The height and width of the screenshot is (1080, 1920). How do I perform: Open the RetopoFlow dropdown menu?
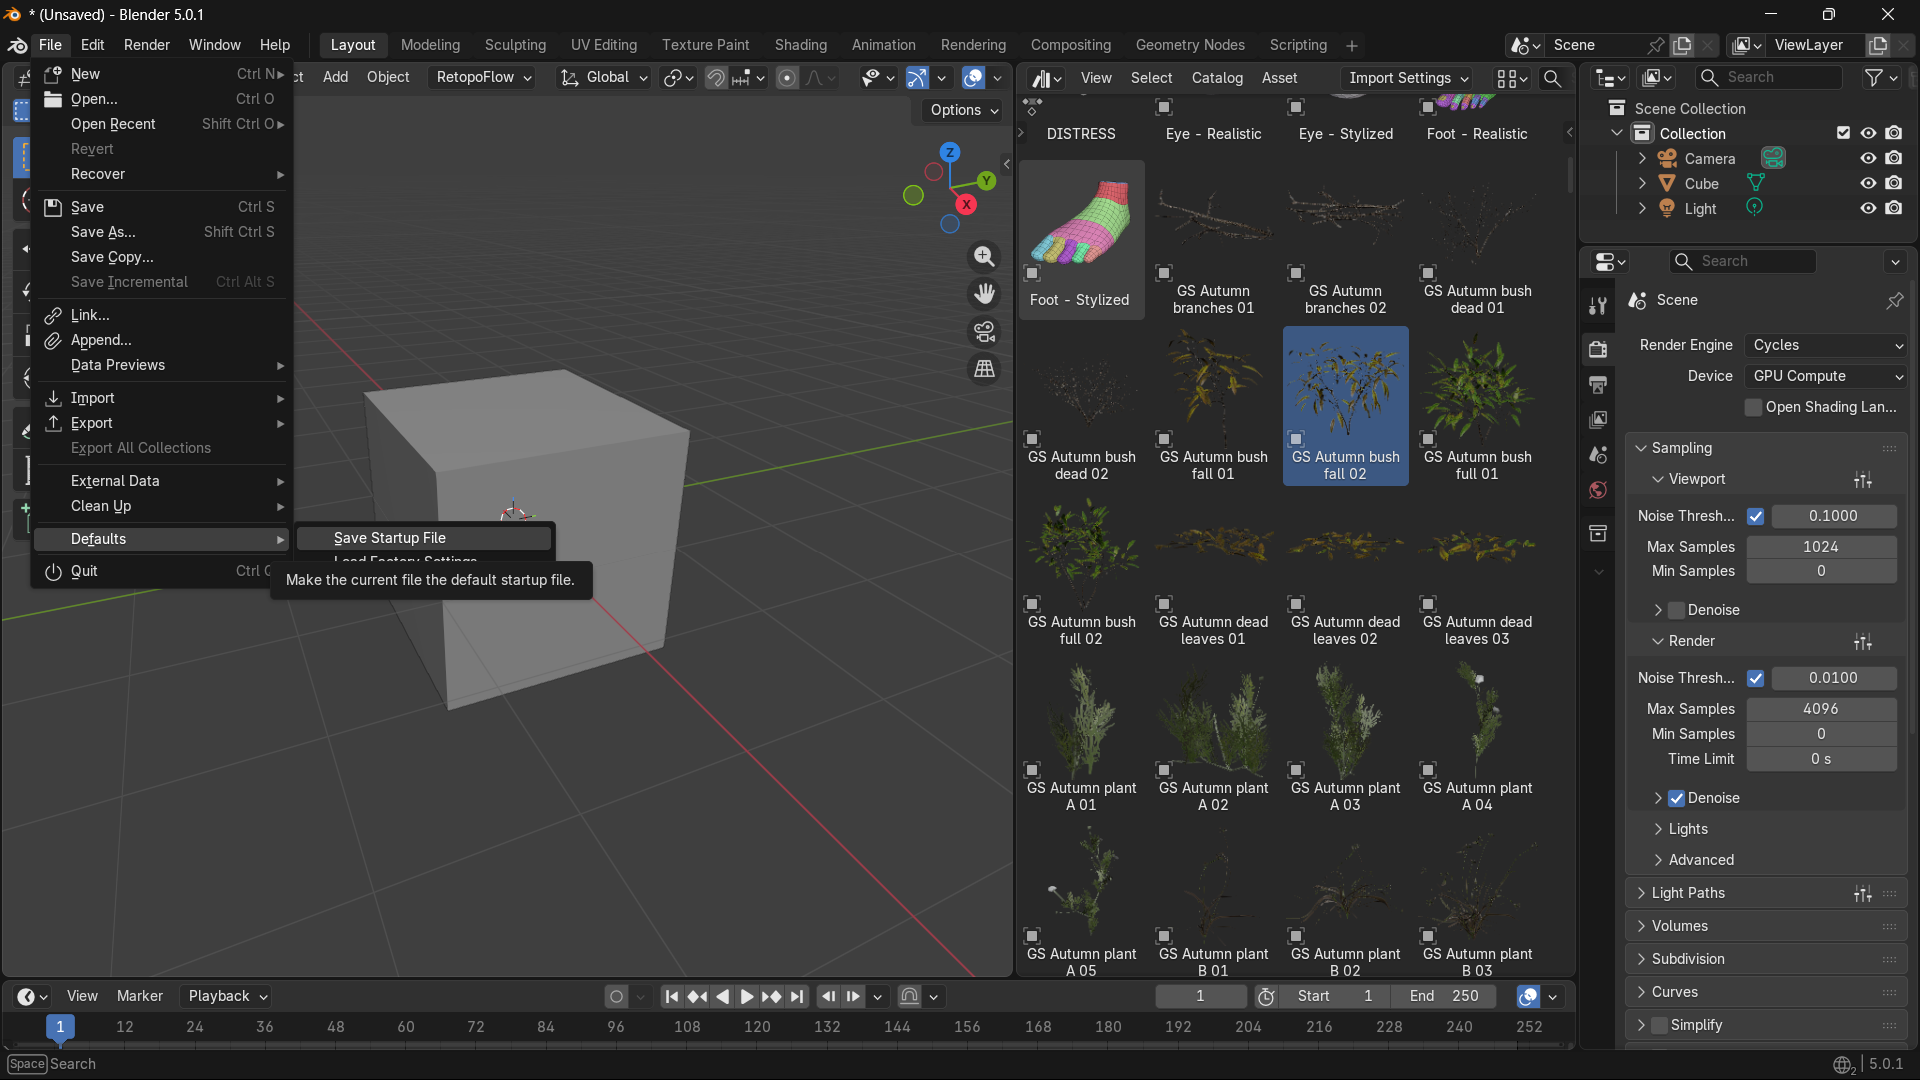(x=484, y=78)
